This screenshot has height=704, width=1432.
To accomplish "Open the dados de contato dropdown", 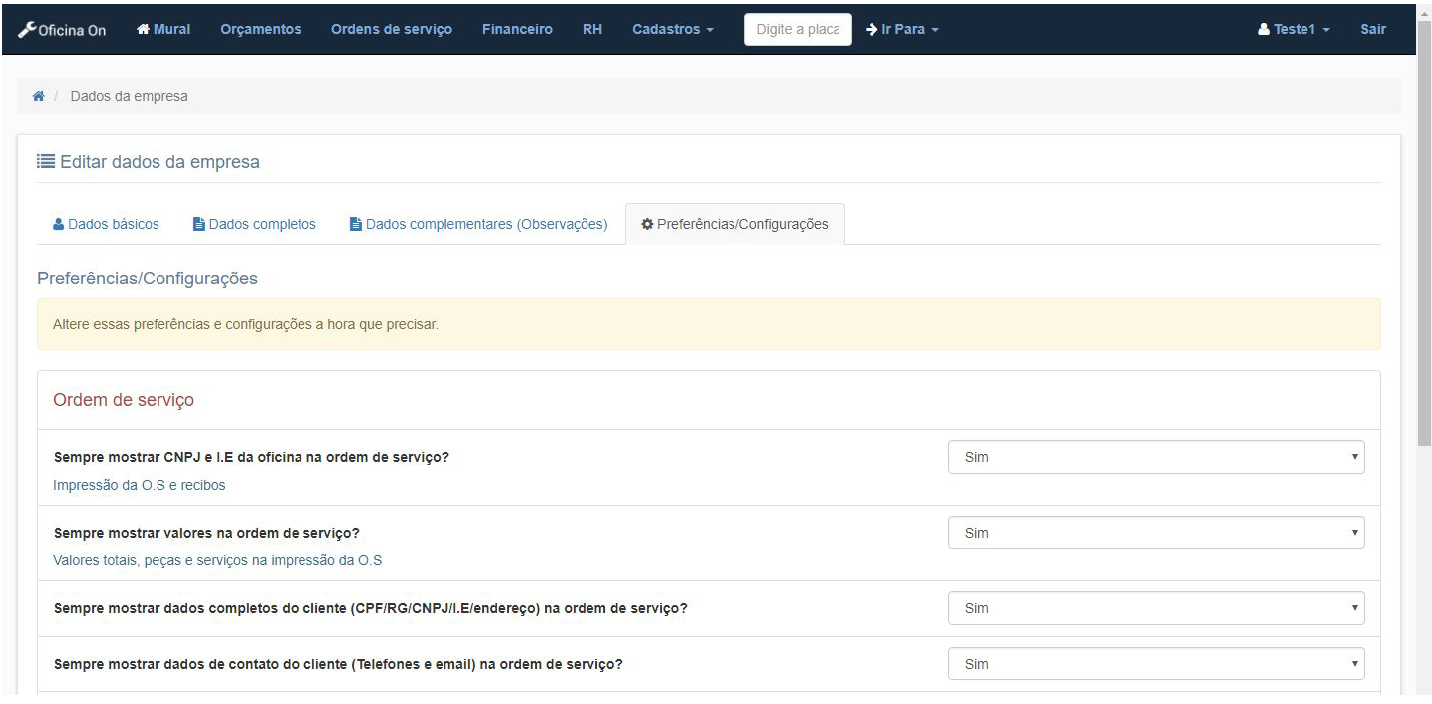I will click(1155, 664).
